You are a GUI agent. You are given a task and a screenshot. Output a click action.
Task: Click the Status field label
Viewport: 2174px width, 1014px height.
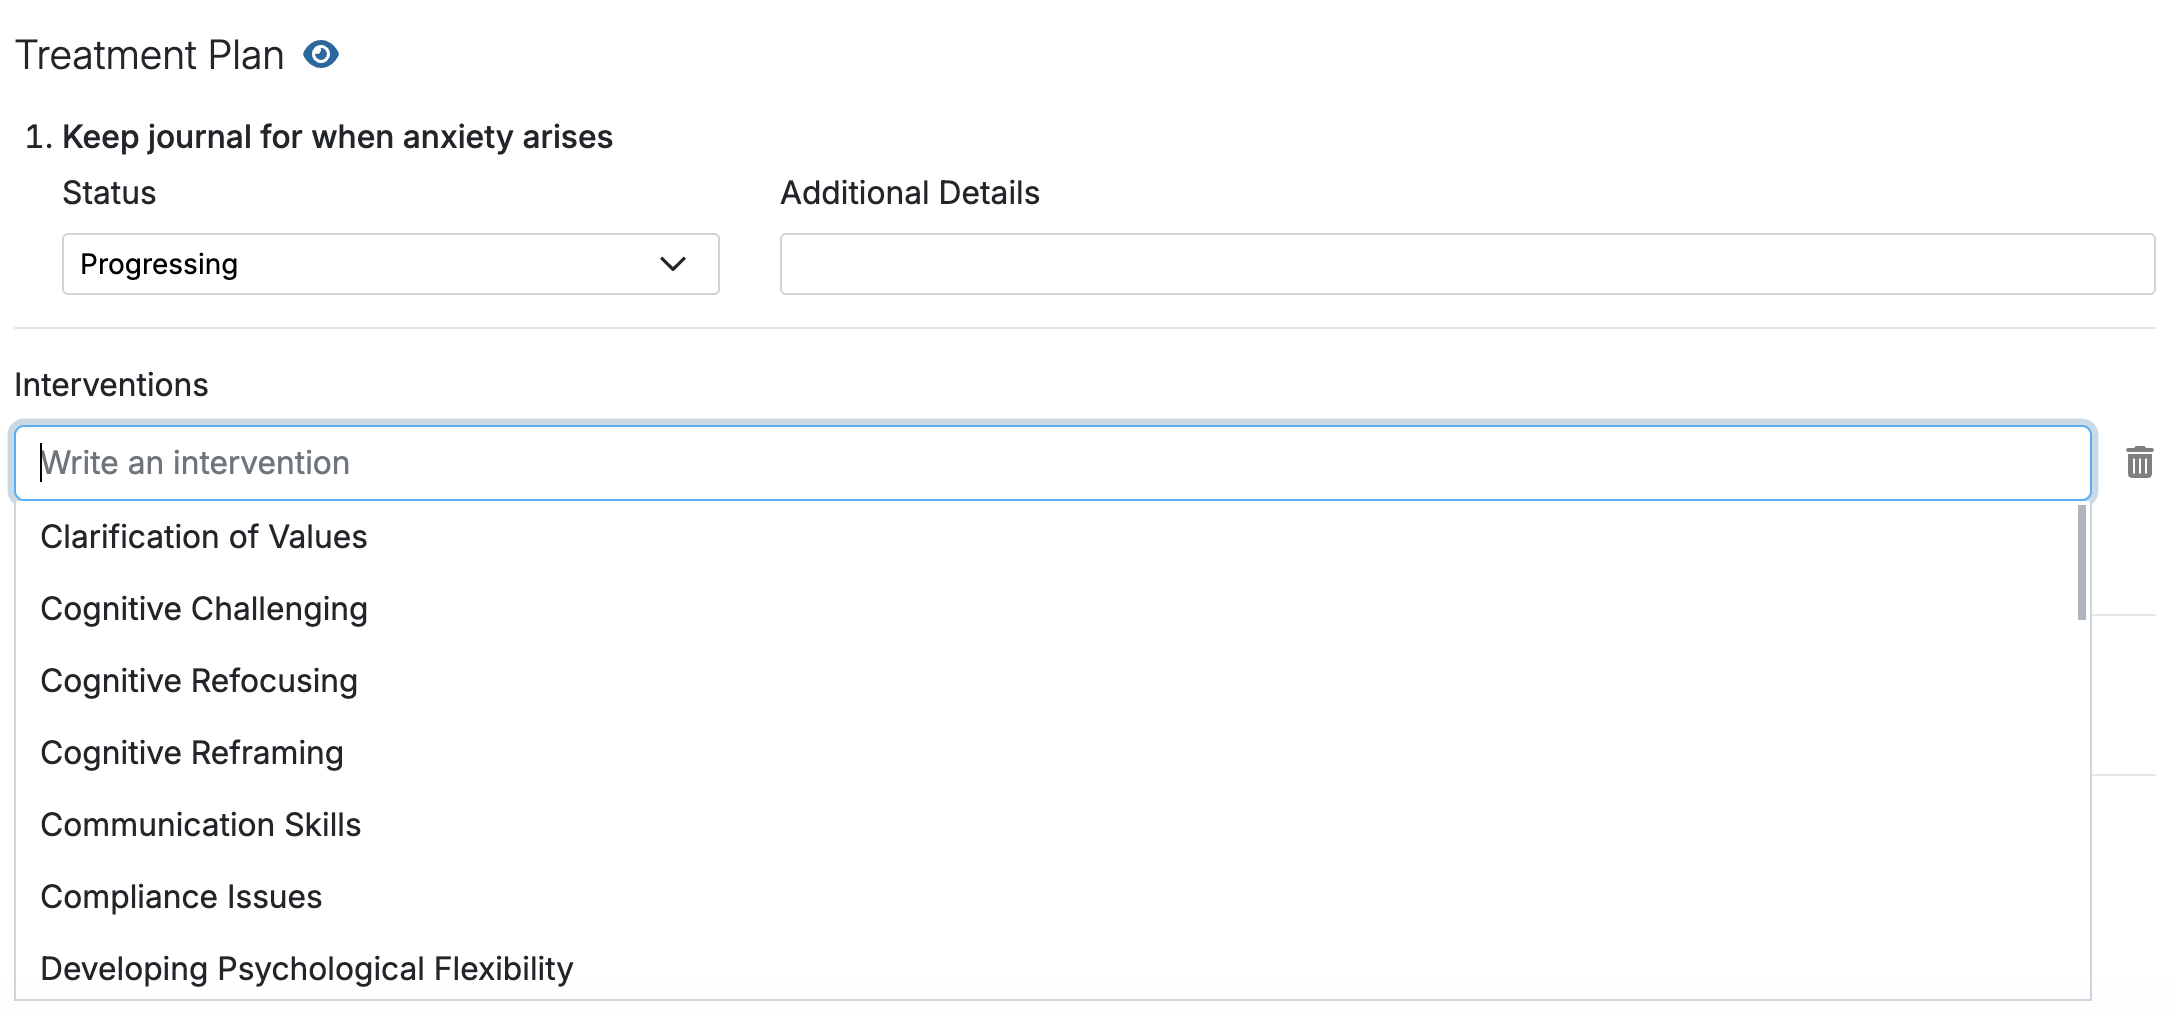(x=109, y=193)
